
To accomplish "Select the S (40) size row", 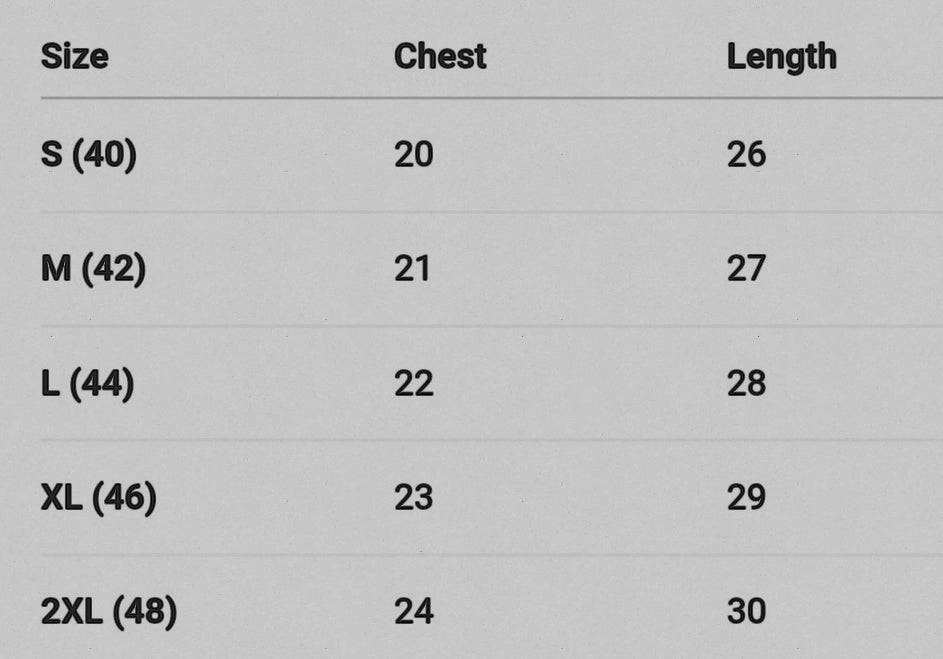I will coord(89,155).
